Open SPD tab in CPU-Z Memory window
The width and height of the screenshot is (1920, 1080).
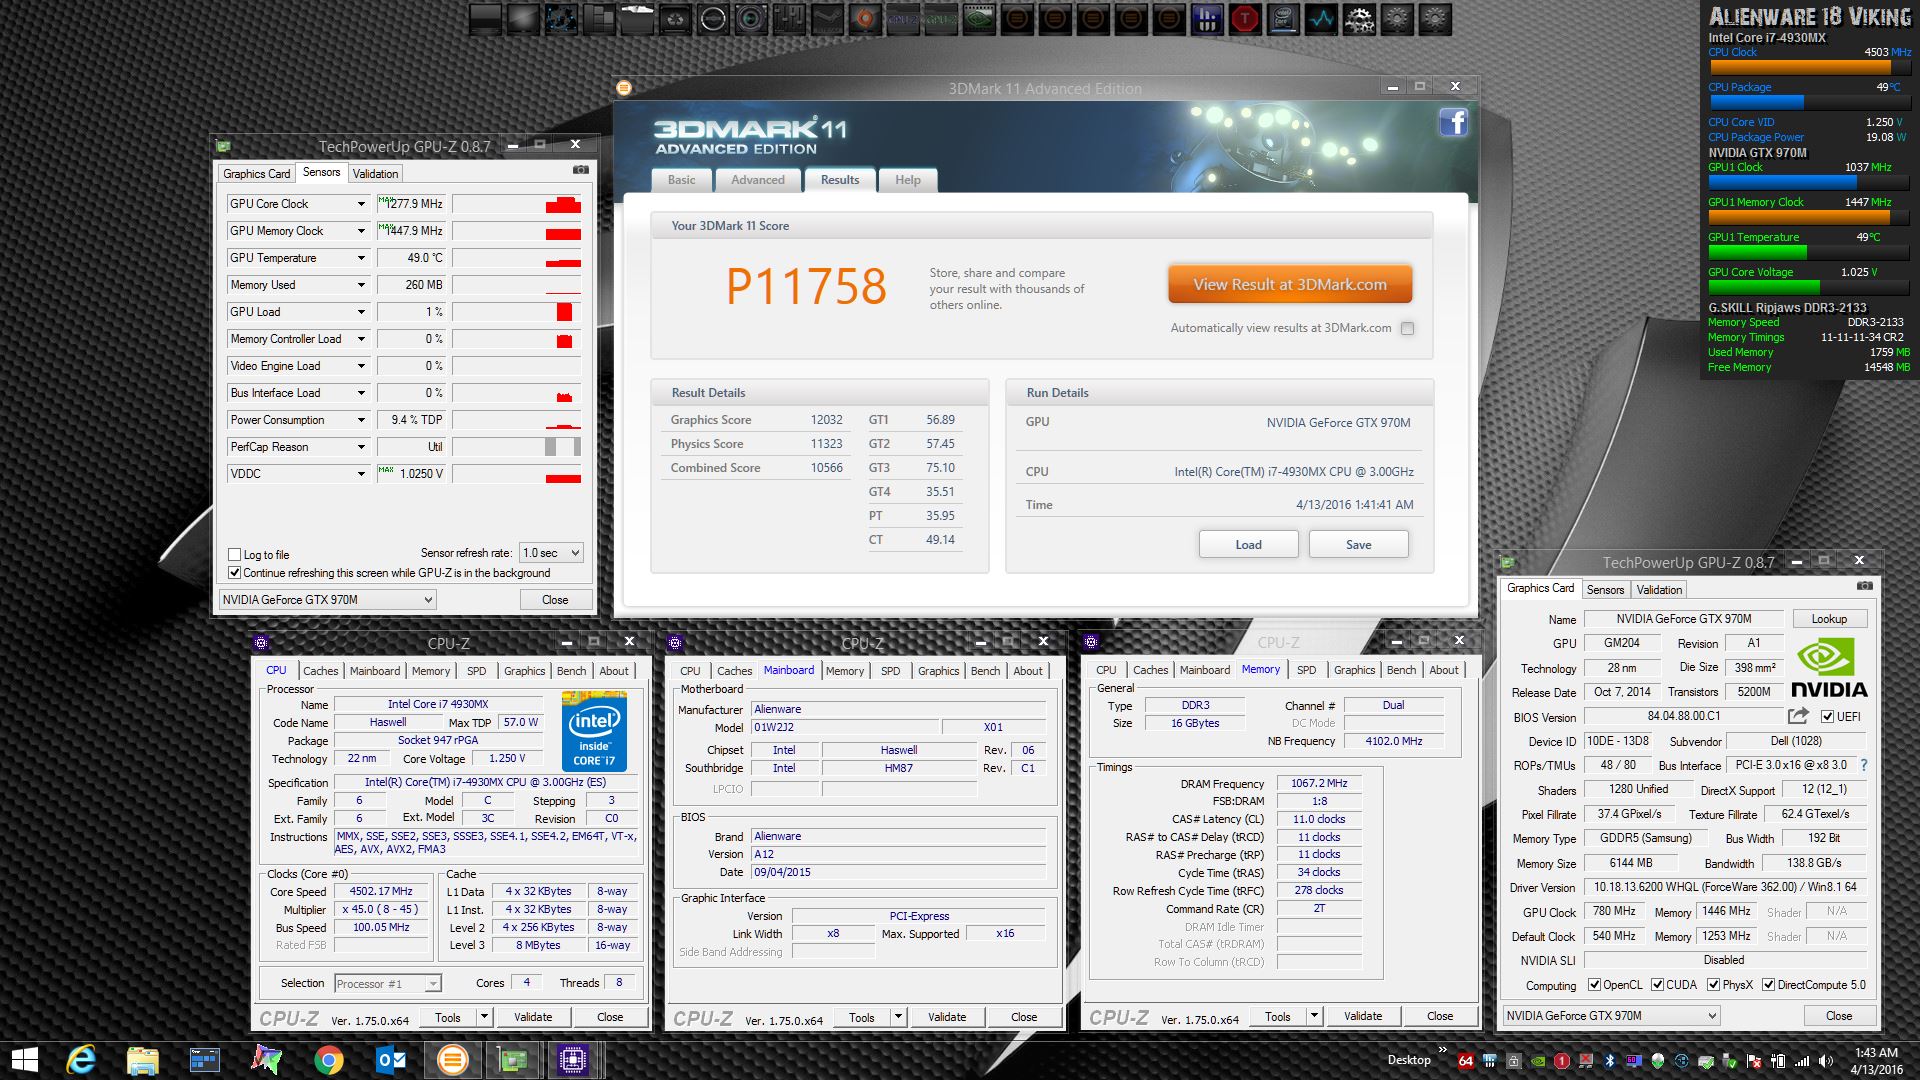click(1306, 670)
